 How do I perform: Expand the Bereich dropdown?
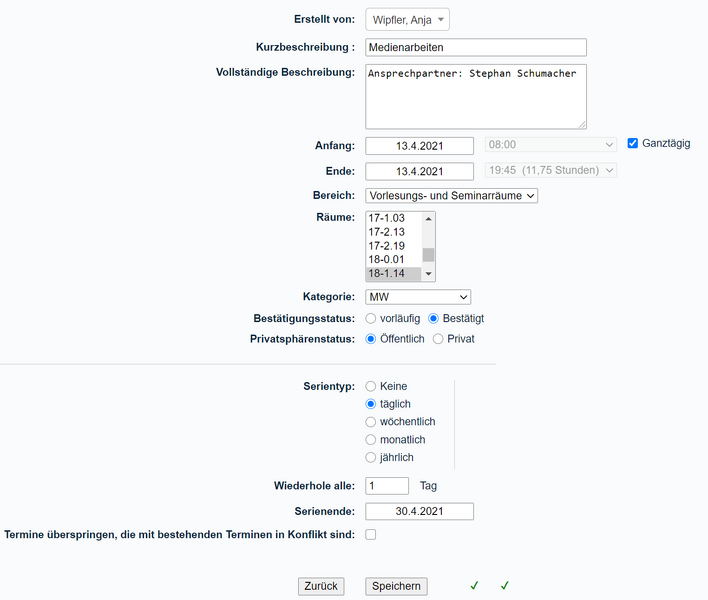451,196
